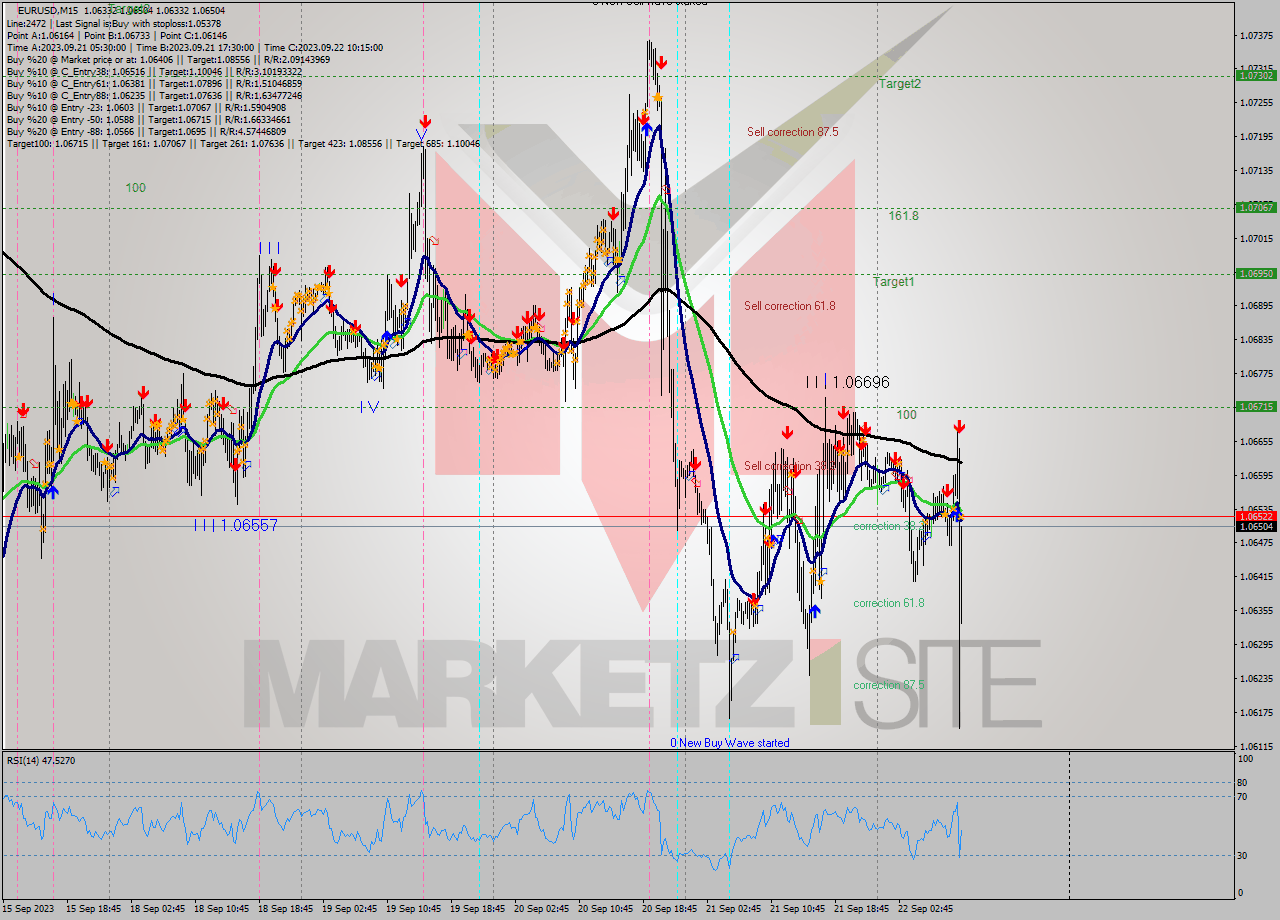Screen dimensions: 1280x920
Task: Click the green '100' label beside 1.06715 line
Action: (906, 414)
